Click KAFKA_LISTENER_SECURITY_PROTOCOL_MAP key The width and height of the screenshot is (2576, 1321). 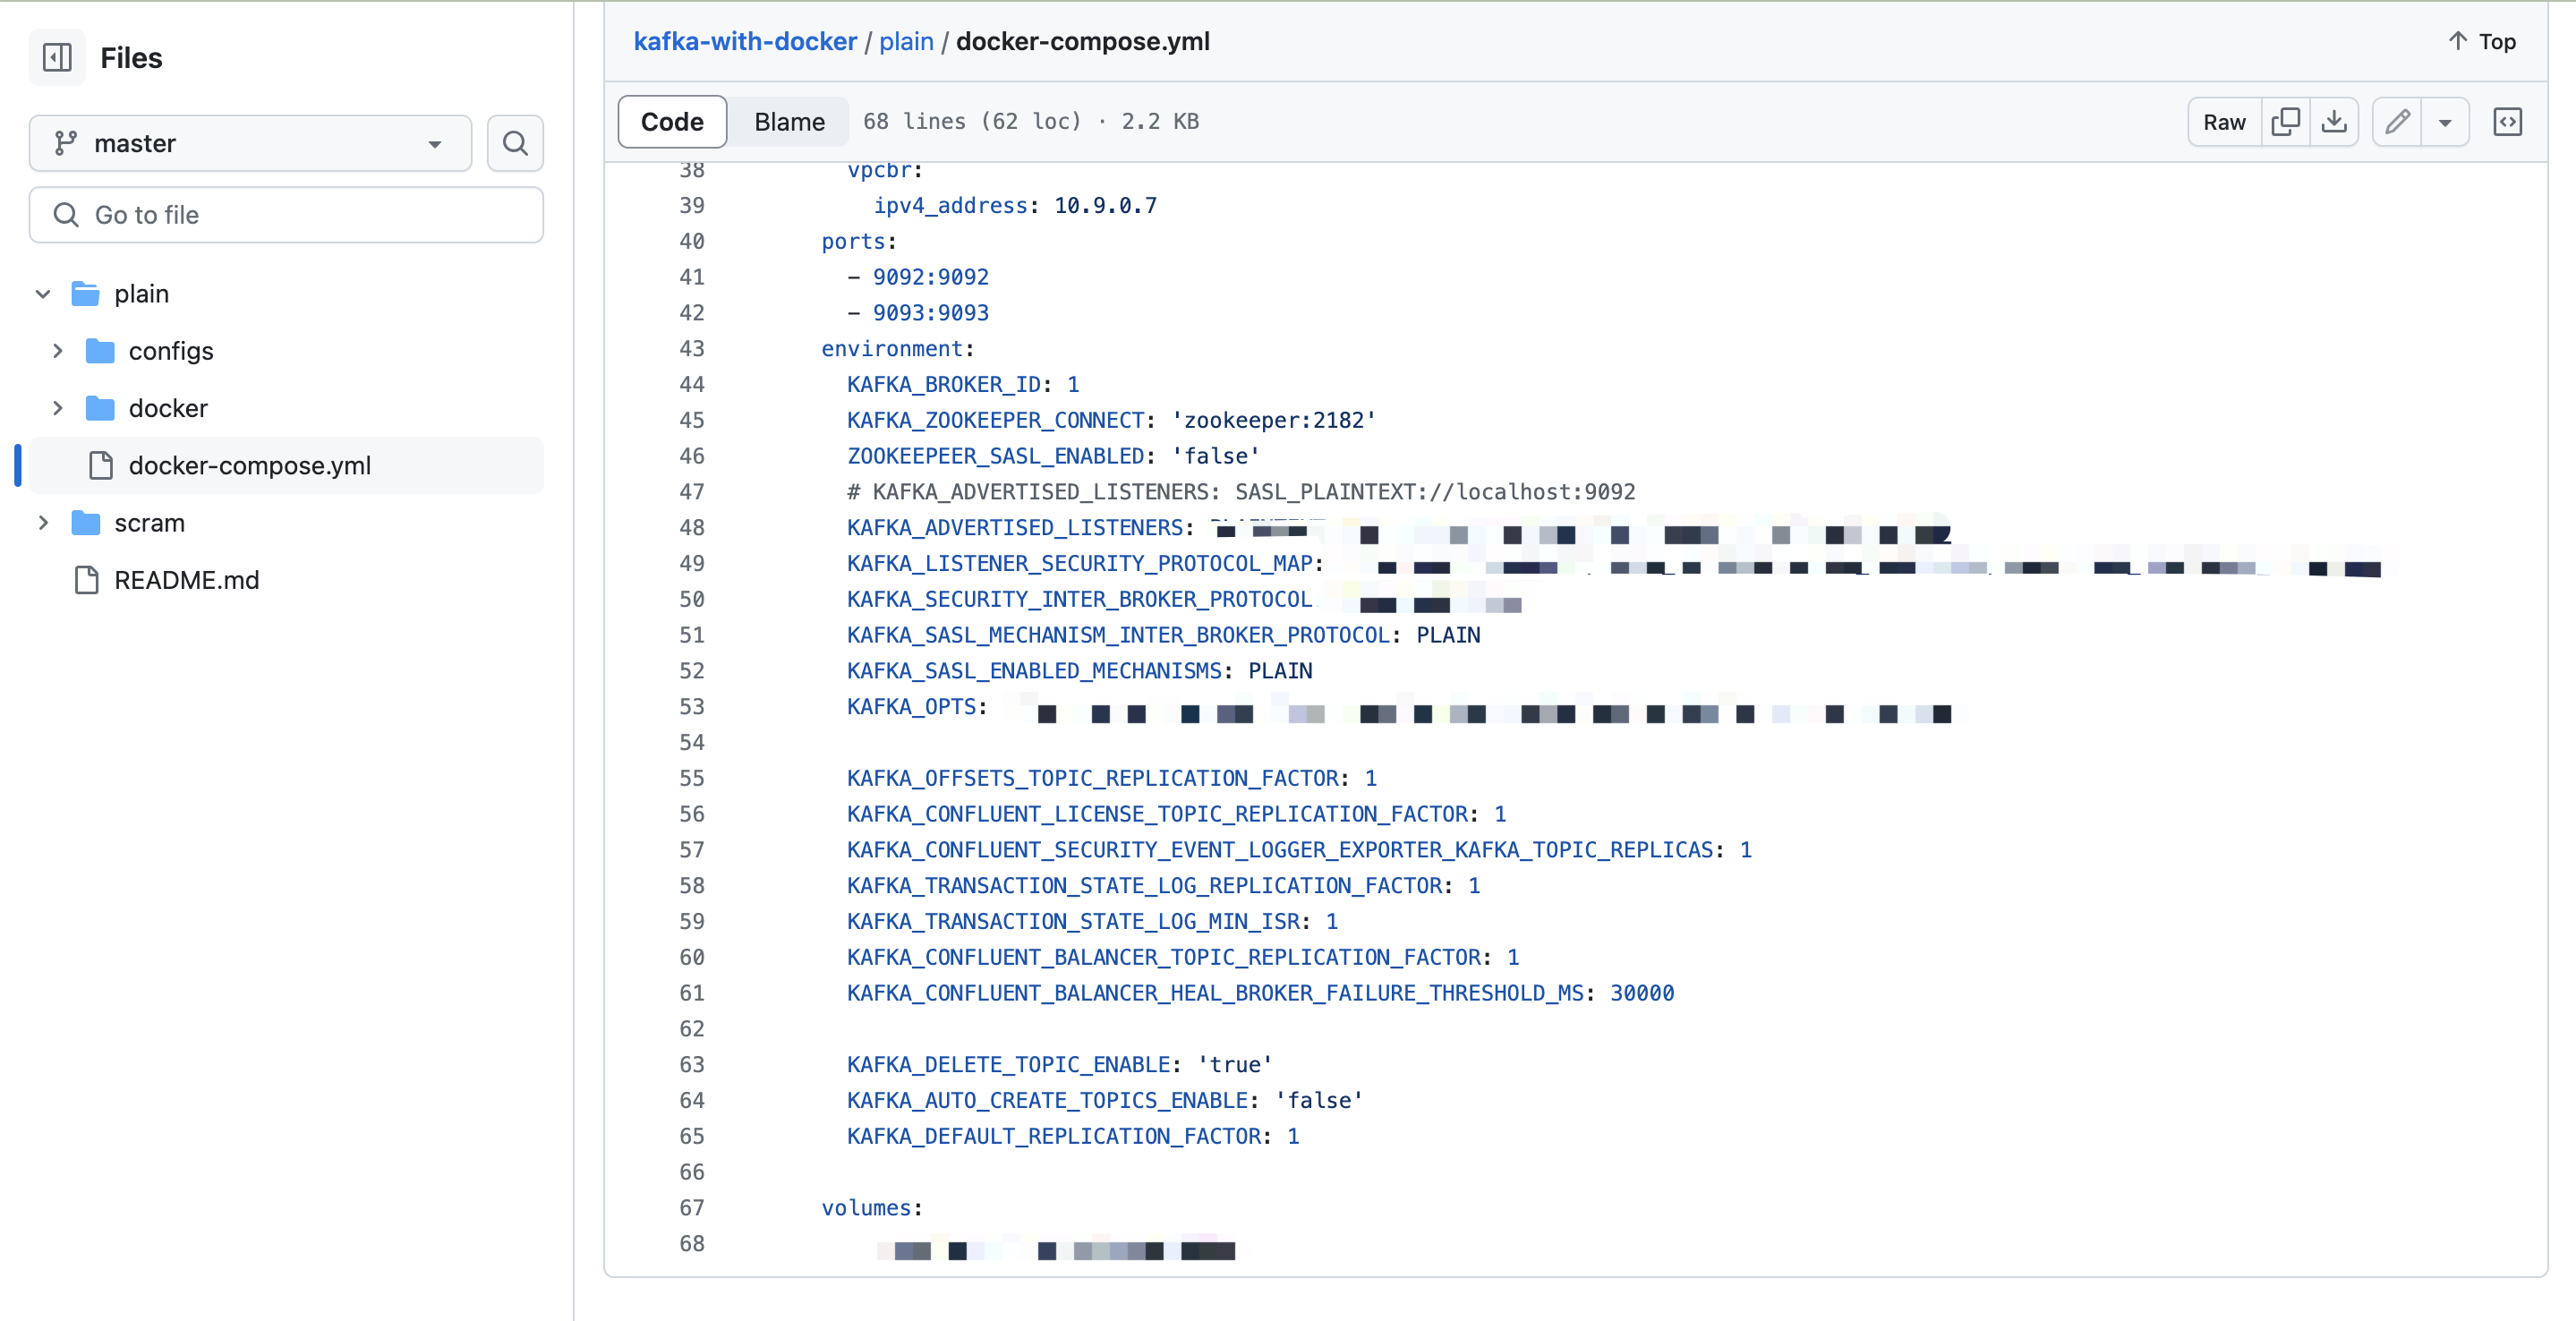pyautogui.click(x=1079, y=563)
